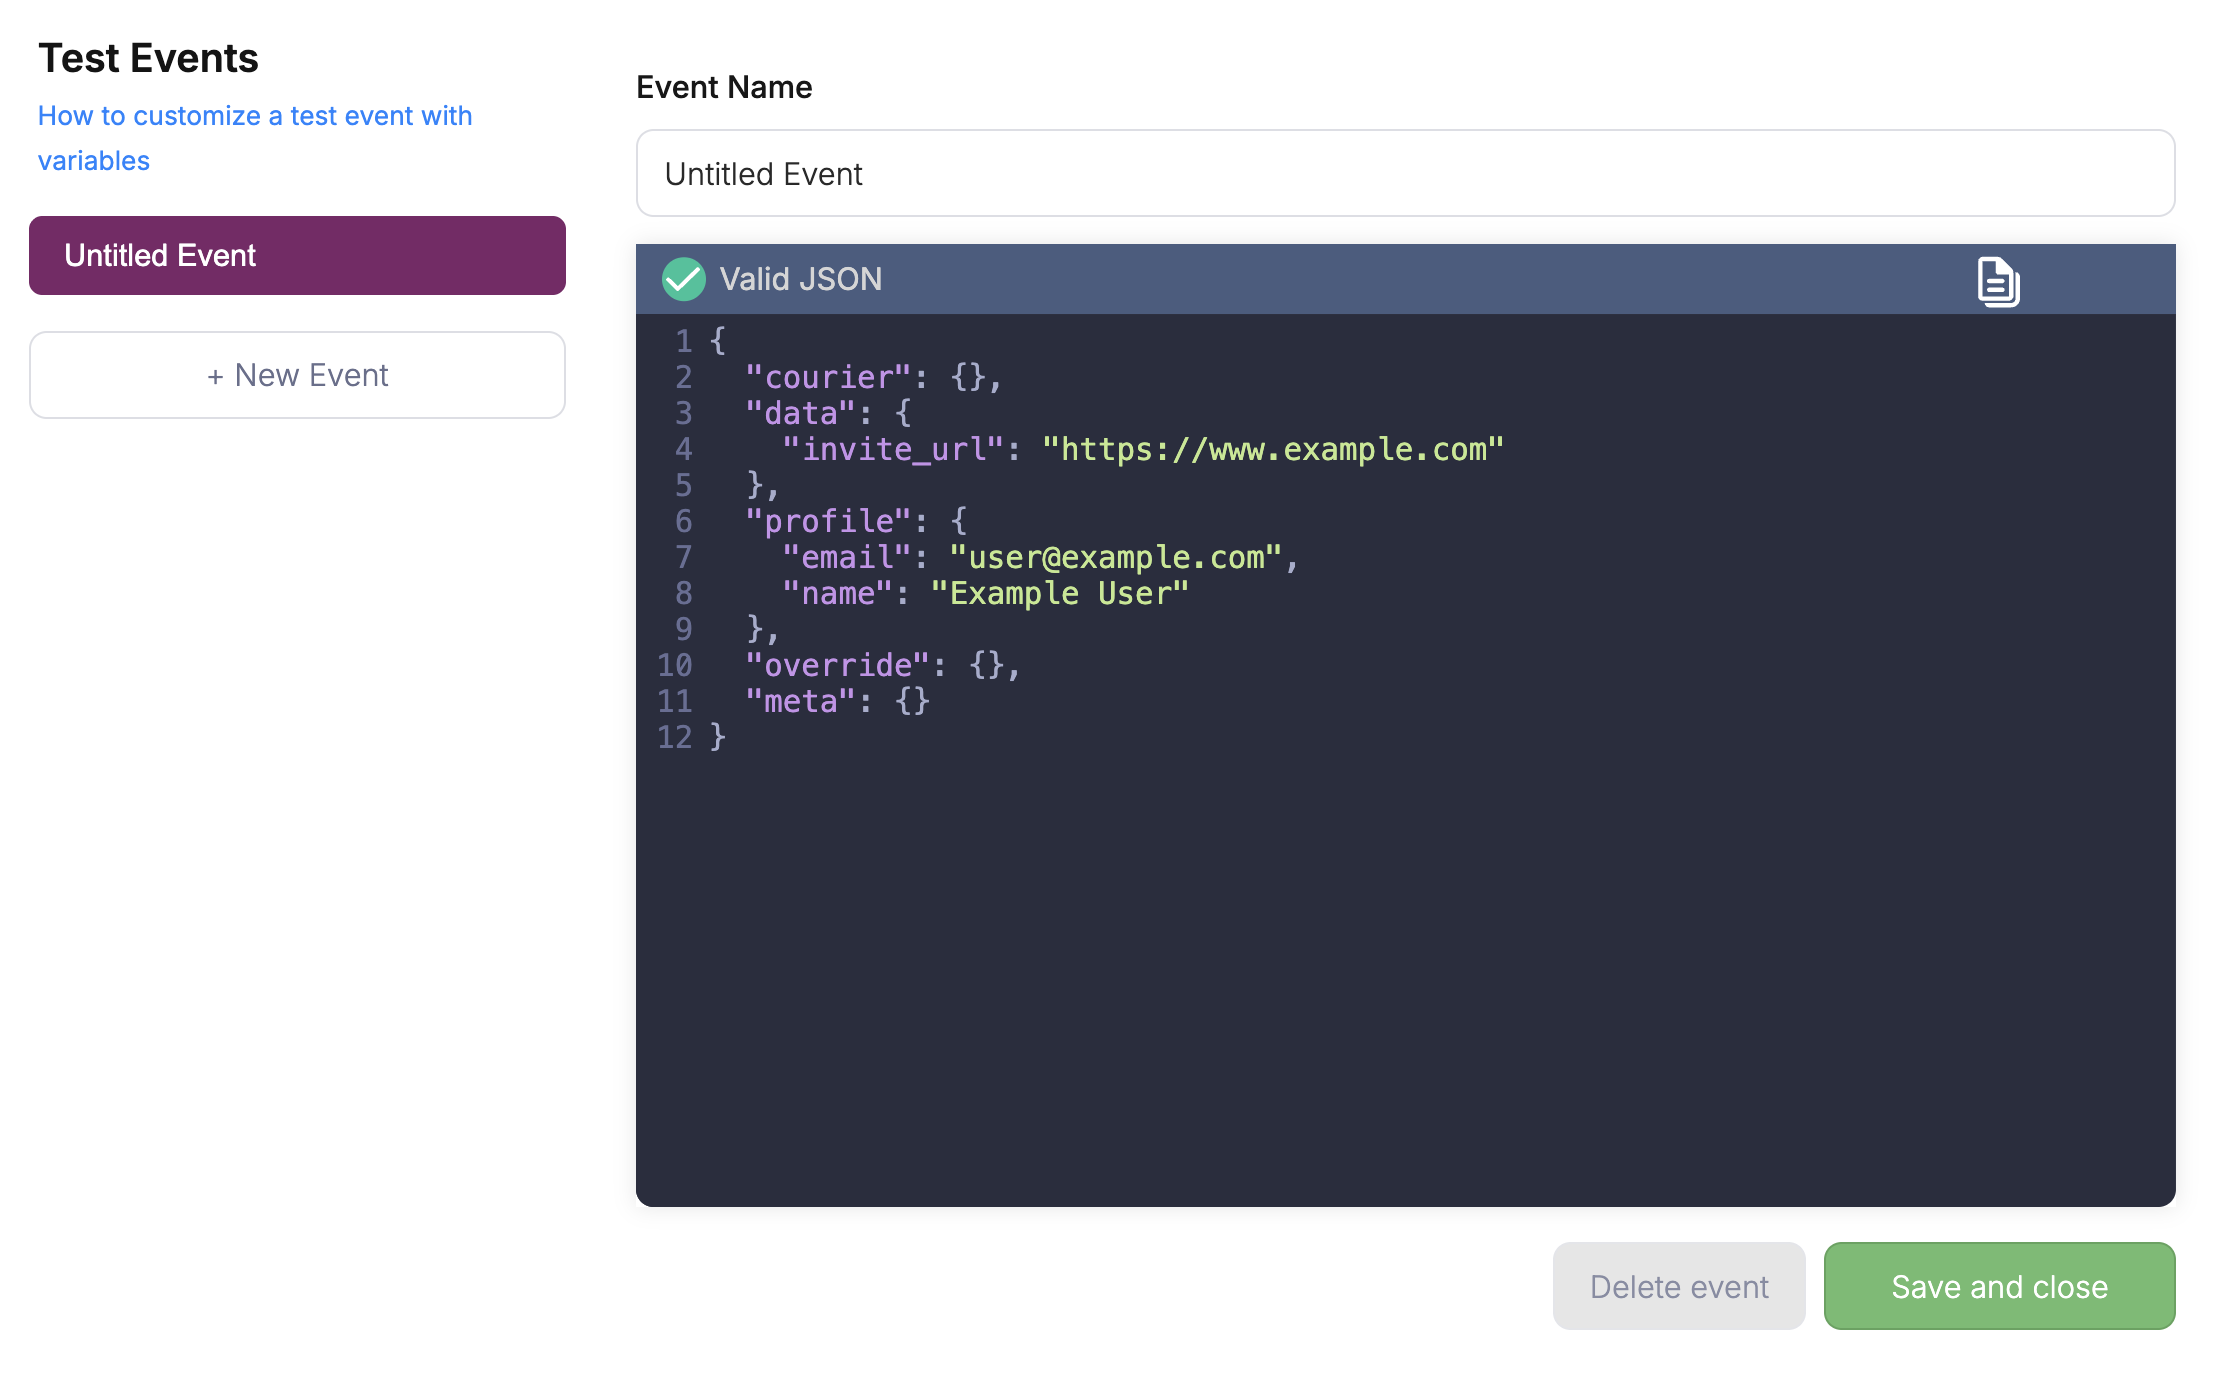Viewport: 2238px width, 1392px height.
Task: Click into the Event Name input field
Action: click(1405, 174)
